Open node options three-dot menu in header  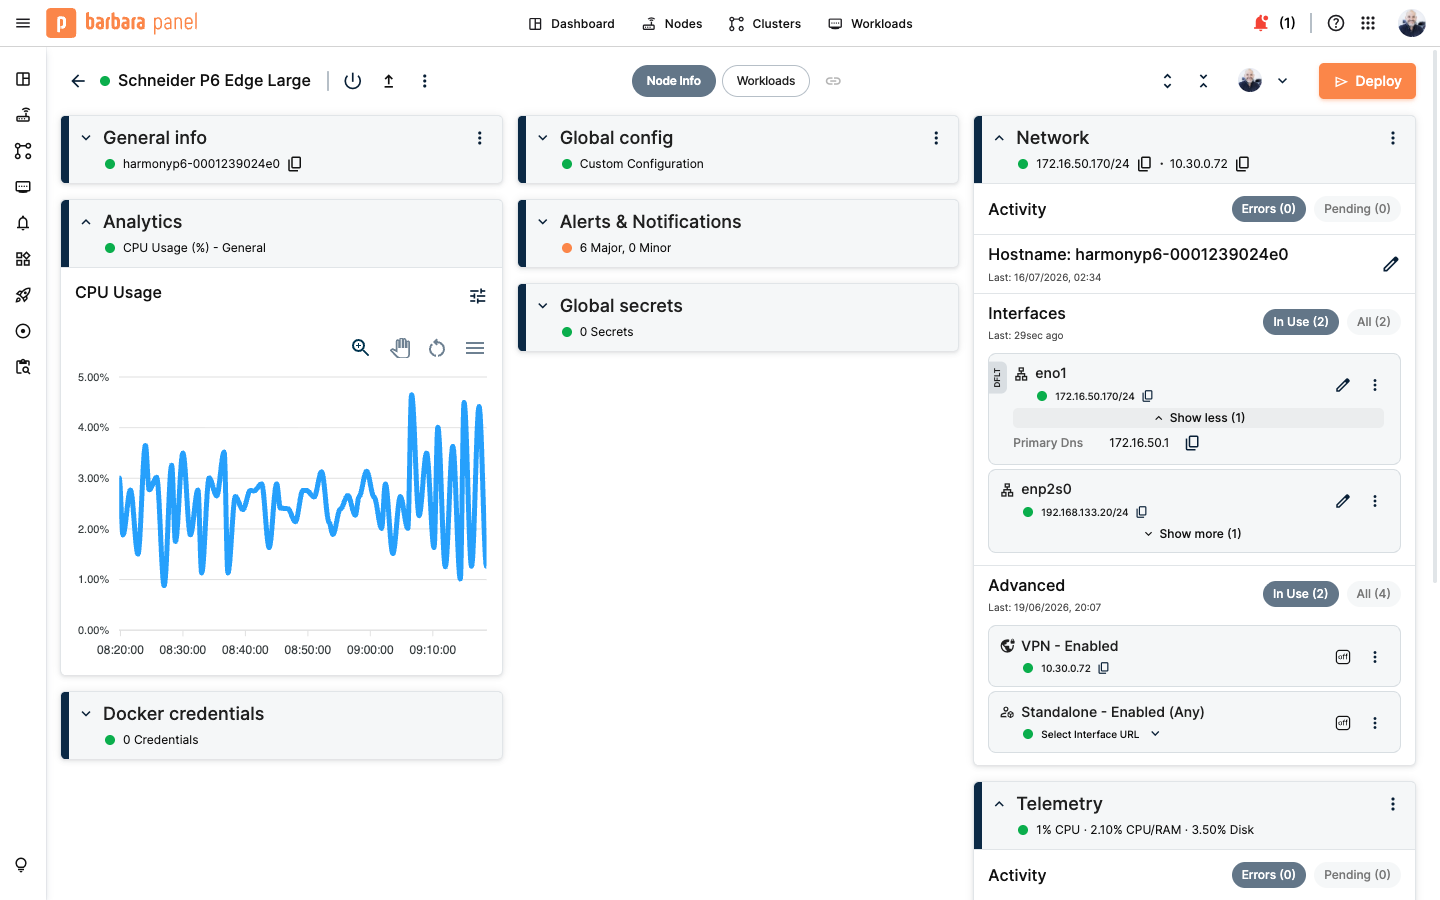[x=425, y=81]
